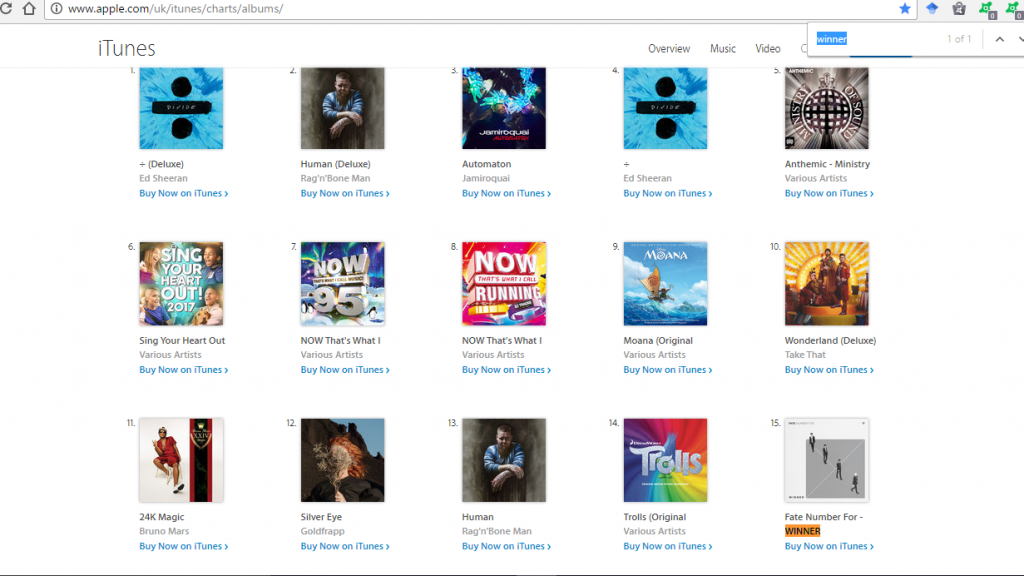The width and height of the screenshot is (1024, 576).
Task: Open the Moana soundtrack cover
Action: coord(665,283)
